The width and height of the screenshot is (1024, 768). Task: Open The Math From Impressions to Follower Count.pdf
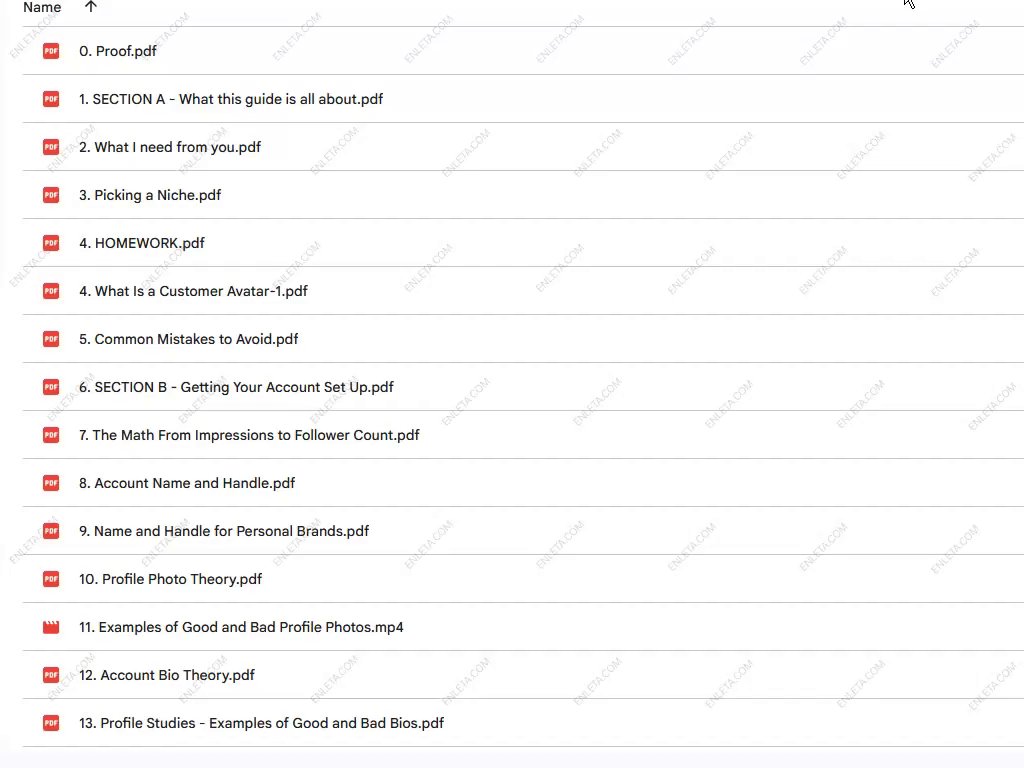249,435
